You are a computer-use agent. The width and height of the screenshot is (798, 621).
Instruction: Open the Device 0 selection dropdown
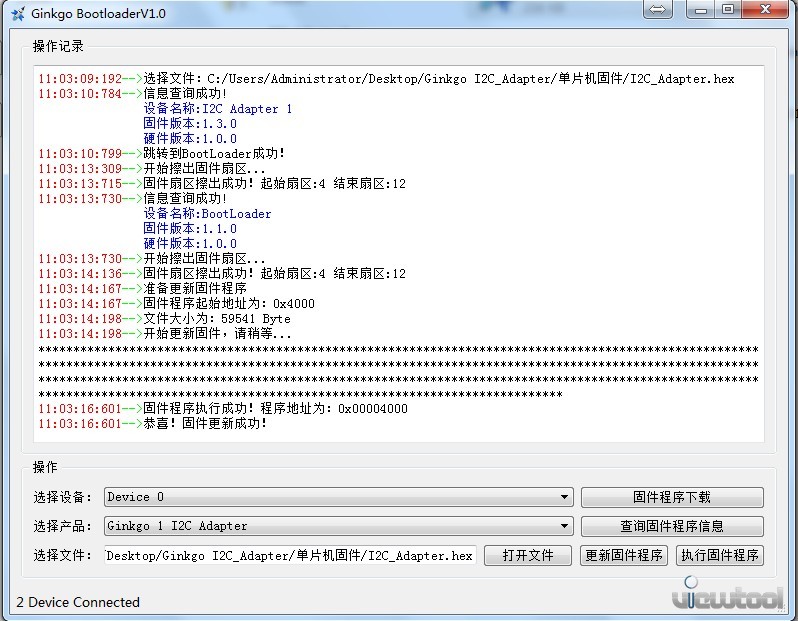tap(338, 497)
